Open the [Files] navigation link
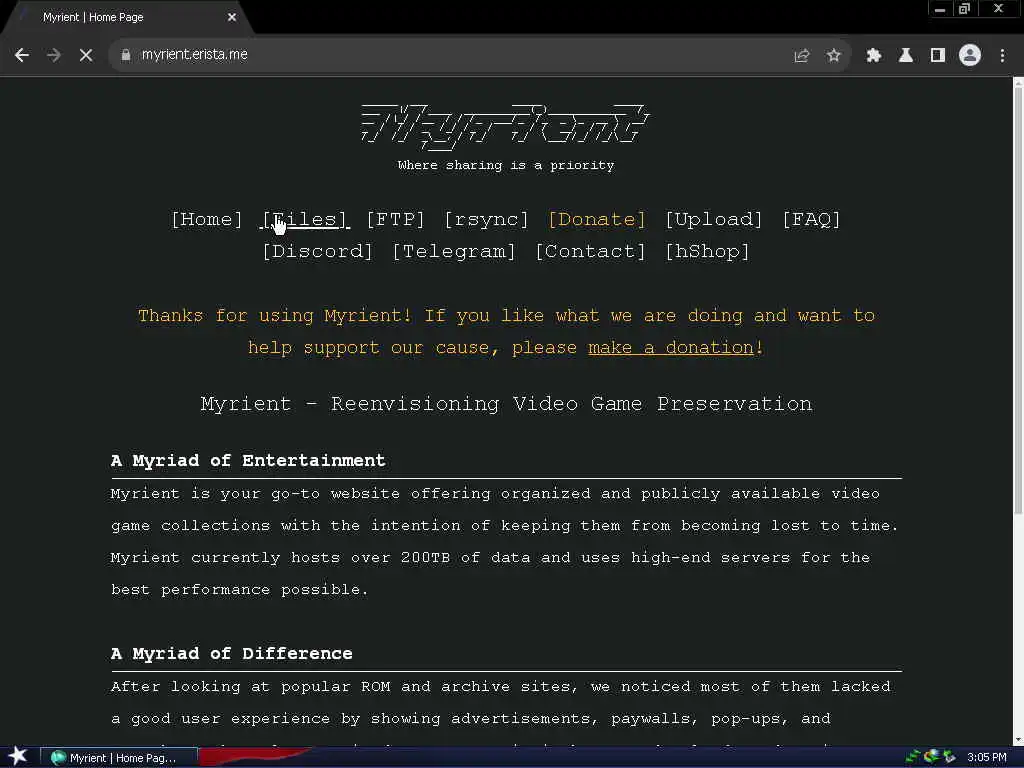1024x768 pixels. point(305,219)
